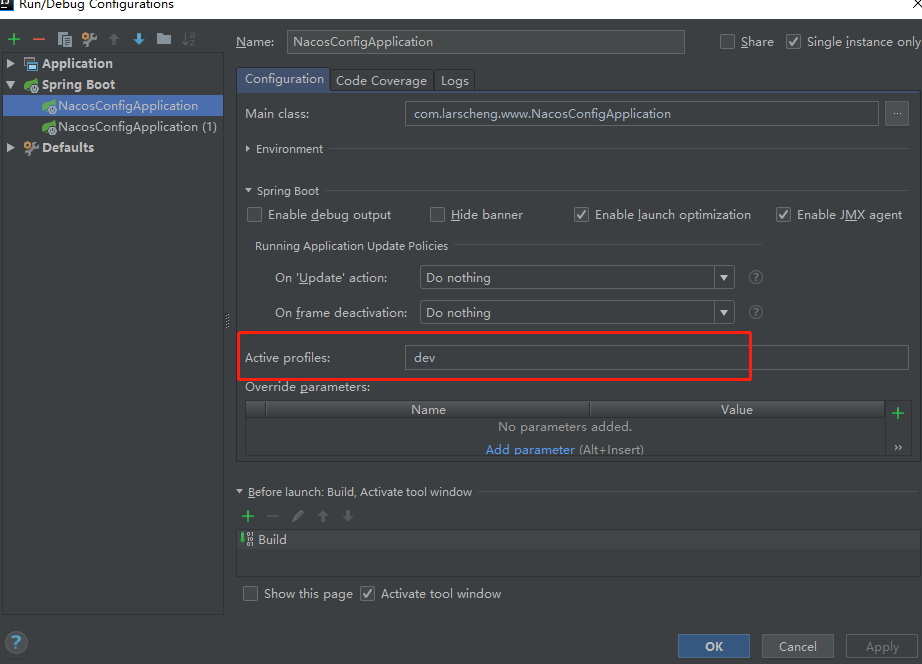Open the On frame deactivation dropdown
This screenshot has height=664, width=922.
tap(724, 312)
